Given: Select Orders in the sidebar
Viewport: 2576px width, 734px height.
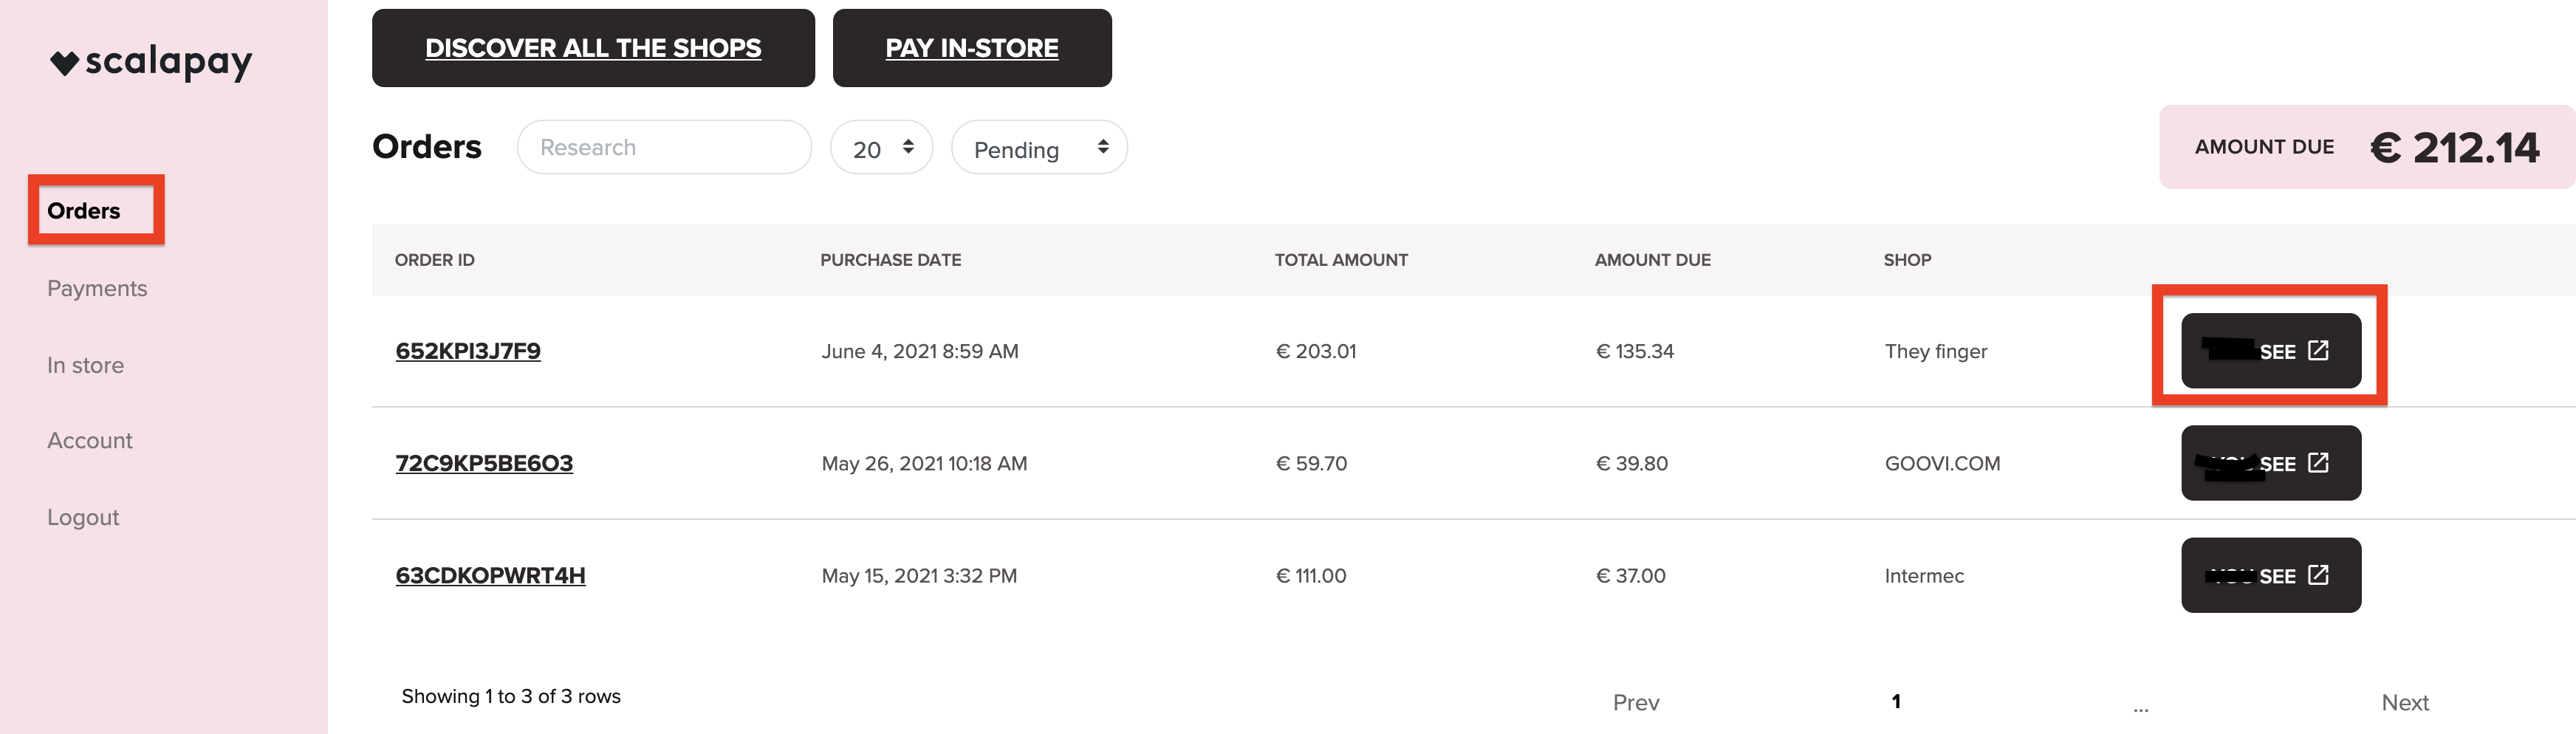Looking at the screenshot, I should point(84,211).
